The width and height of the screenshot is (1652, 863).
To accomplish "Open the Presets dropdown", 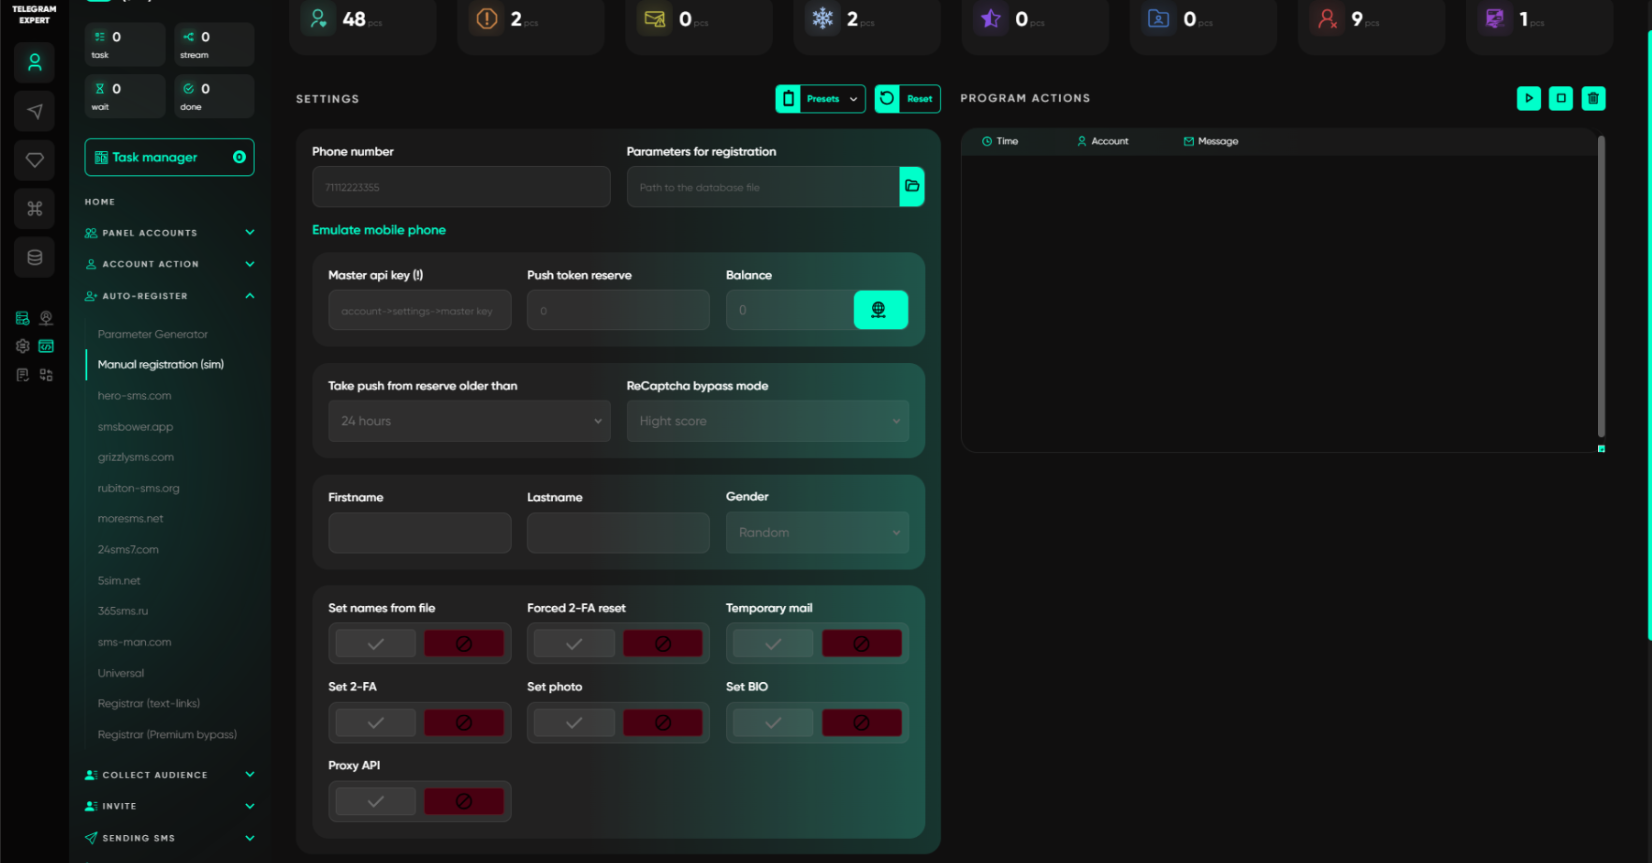I will (x=821, y=99).
